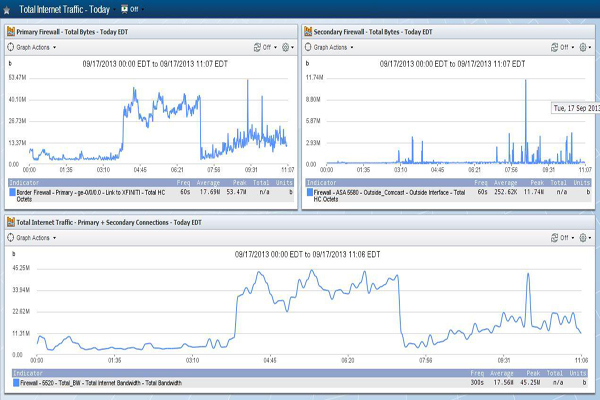Click the favorite star icon beside dashboard title
The height and width of the screenshot is (400, 600).
pos(7,9)
